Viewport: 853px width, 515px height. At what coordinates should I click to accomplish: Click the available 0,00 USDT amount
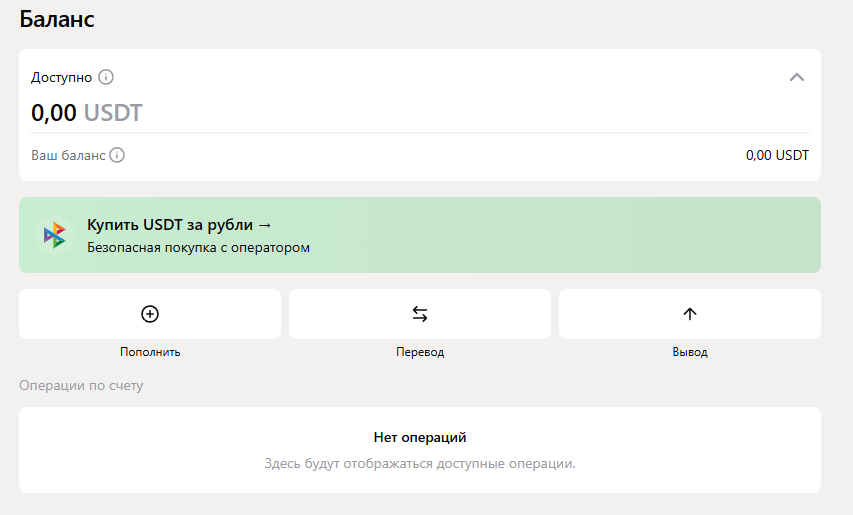coord(86,113)
